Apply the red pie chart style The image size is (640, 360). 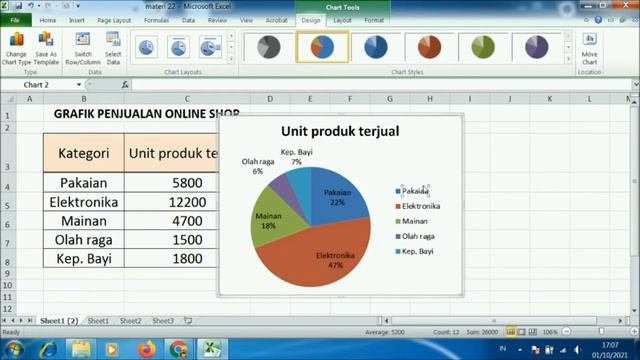click(429, 47)
